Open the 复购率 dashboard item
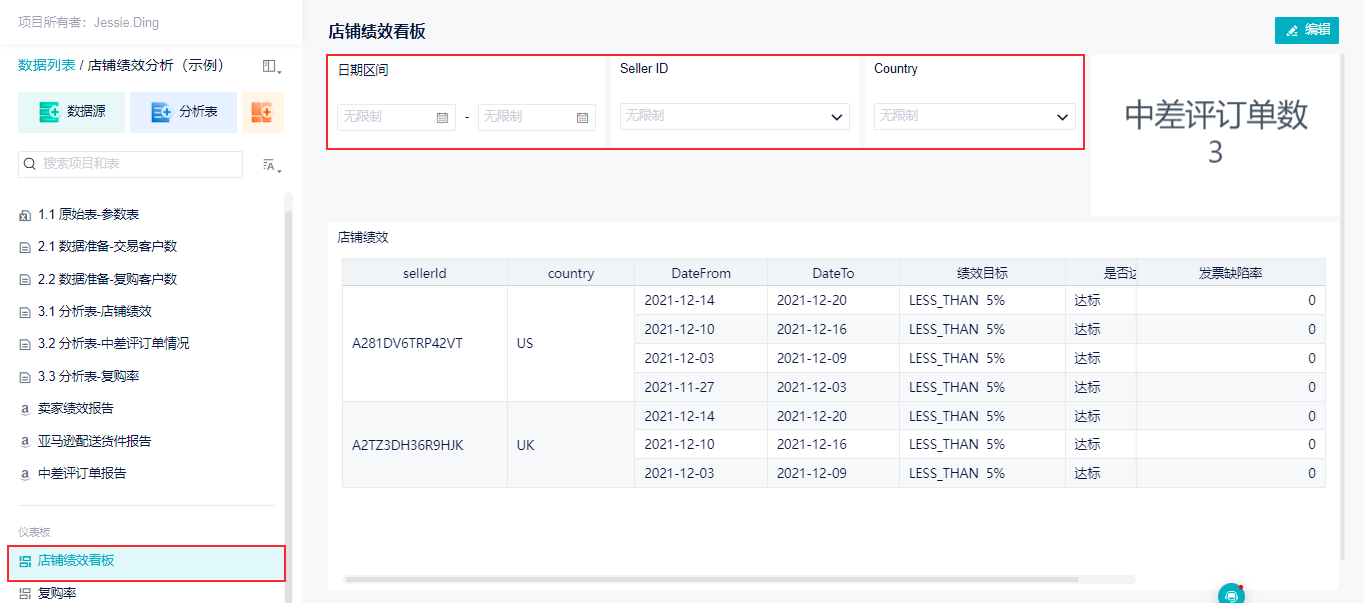This screenshot has height=603, width=1364. tap(57, 594)
